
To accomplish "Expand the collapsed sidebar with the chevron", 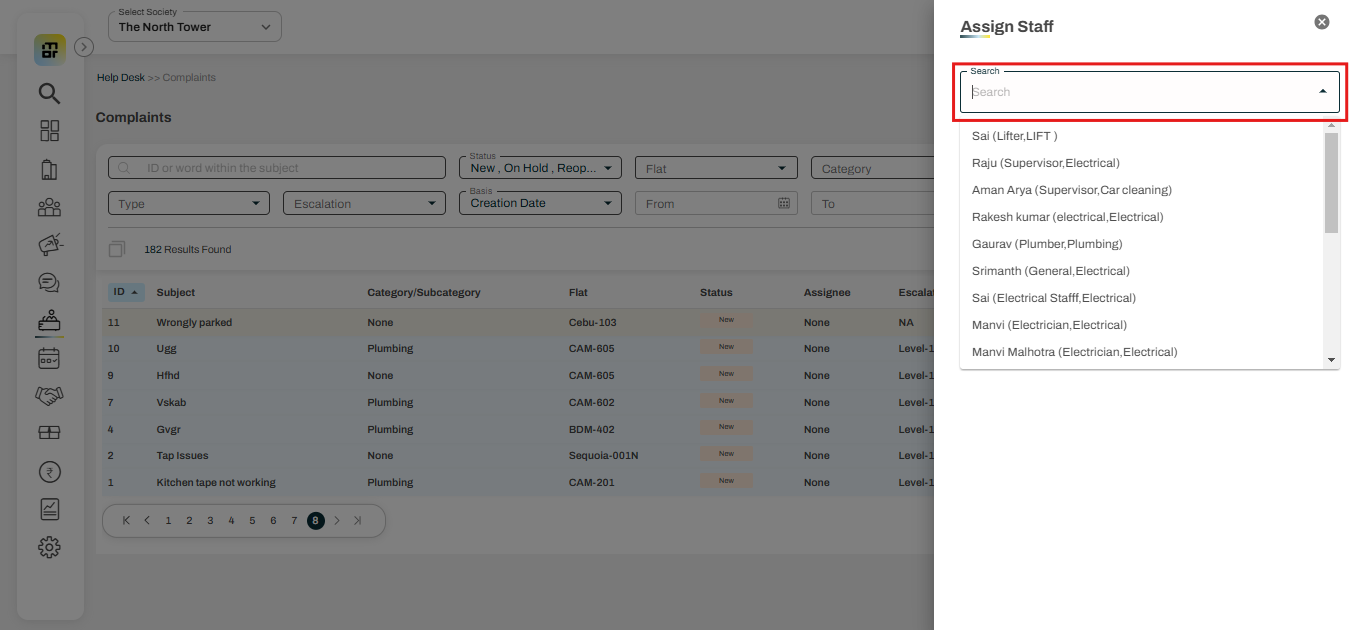I will [84, 46].
